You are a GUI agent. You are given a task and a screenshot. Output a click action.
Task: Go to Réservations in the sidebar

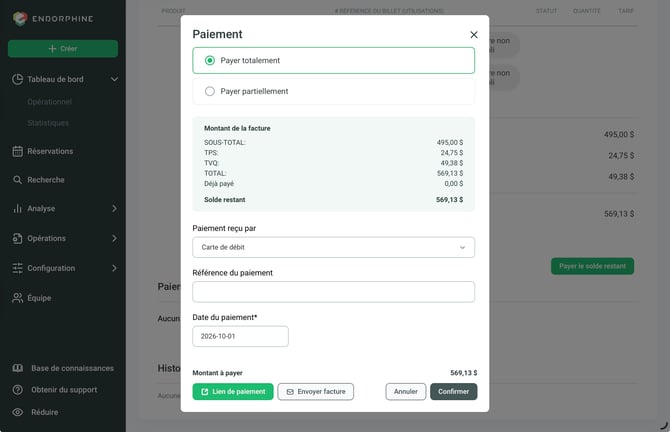50,151
